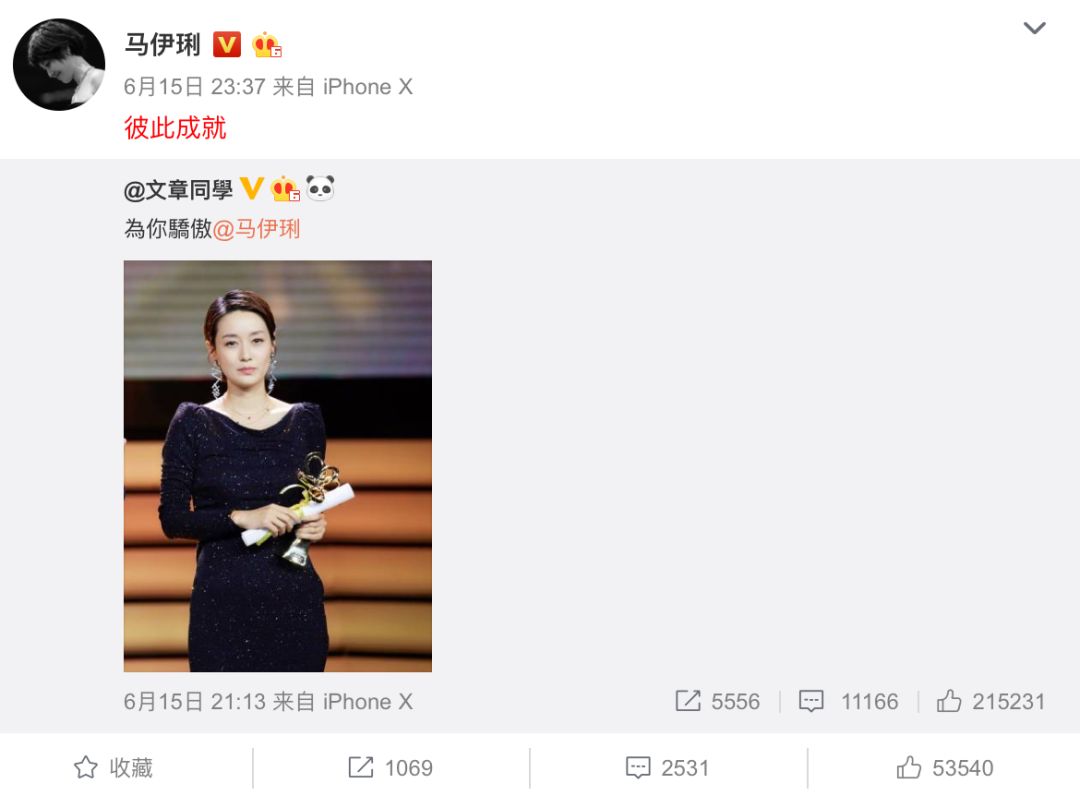Open the @文章同學 original poster link

(178, 189)
